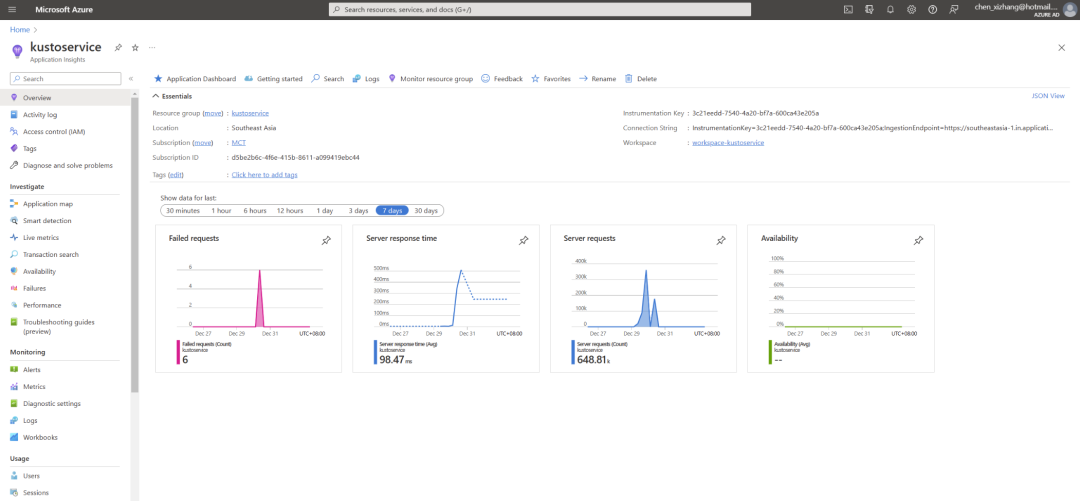Open the workspace-kustoservice link
The height and width of the screenshot is (501, 1080).
tap(728, 143)
